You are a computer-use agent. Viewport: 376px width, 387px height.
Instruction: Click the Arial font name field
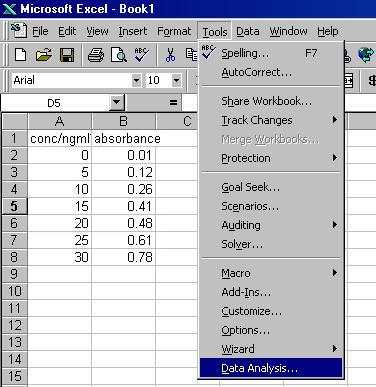71,80
